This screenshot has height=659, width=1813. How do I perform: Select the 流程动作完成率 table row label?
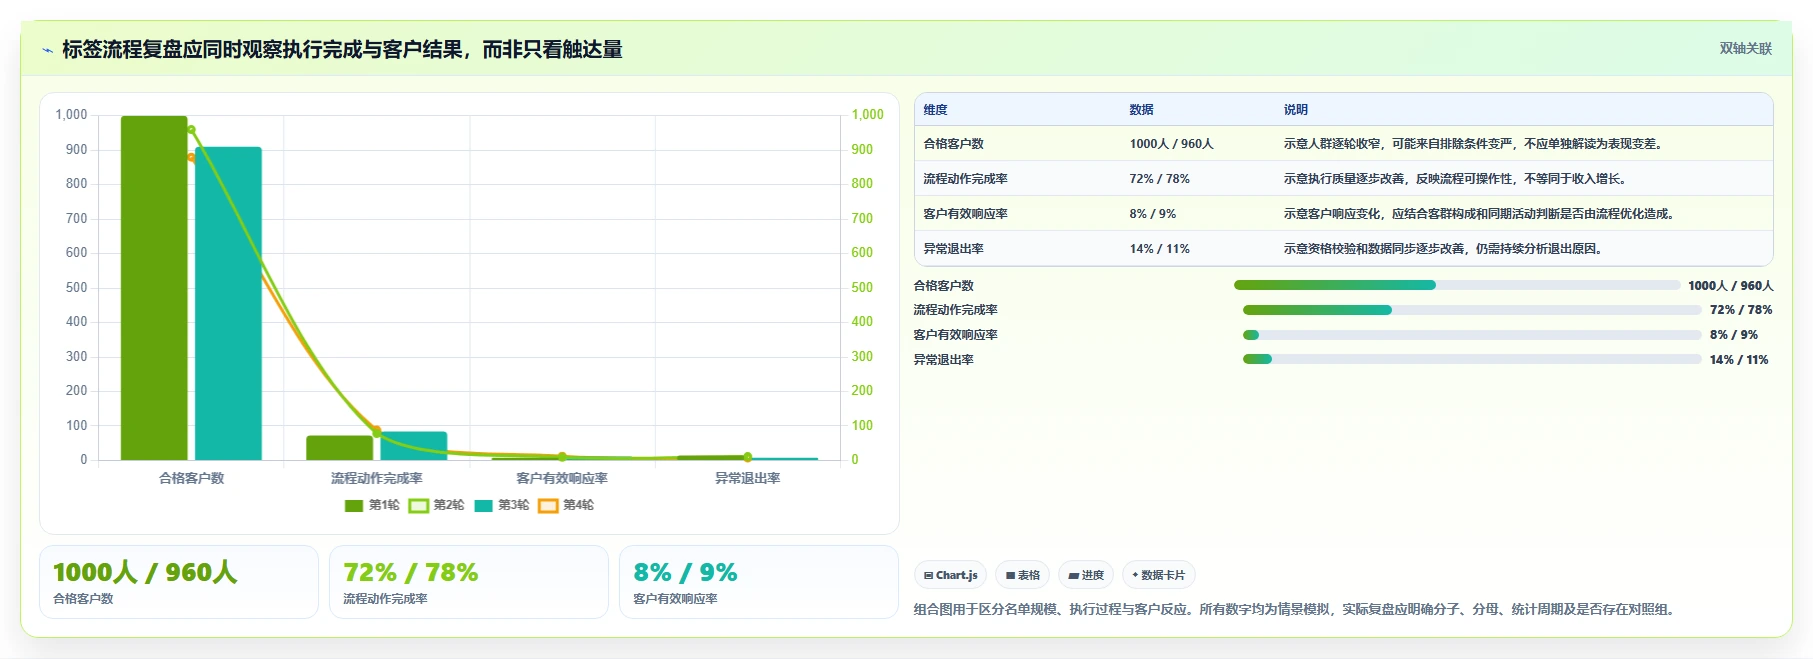tap(965, 179)
